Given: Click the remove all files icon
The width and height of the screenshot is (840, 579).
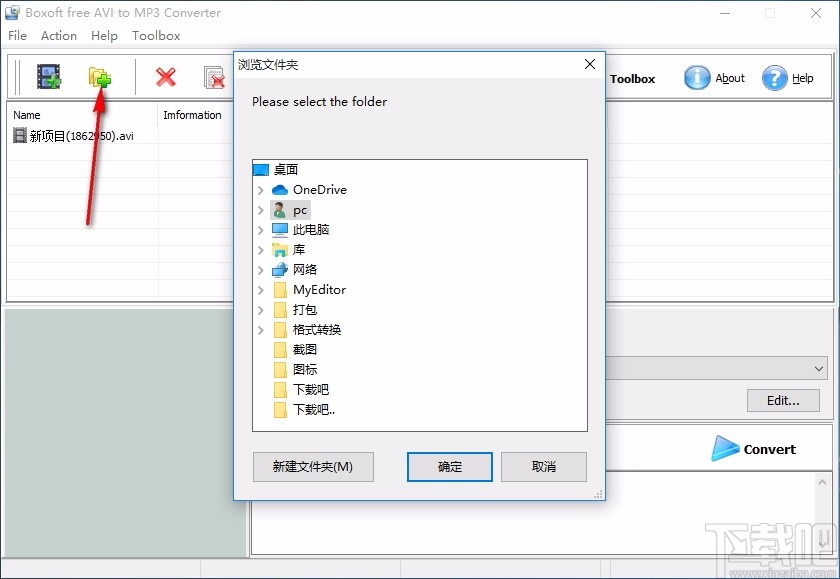Looking at the screenshot, I should click(214, 75).
